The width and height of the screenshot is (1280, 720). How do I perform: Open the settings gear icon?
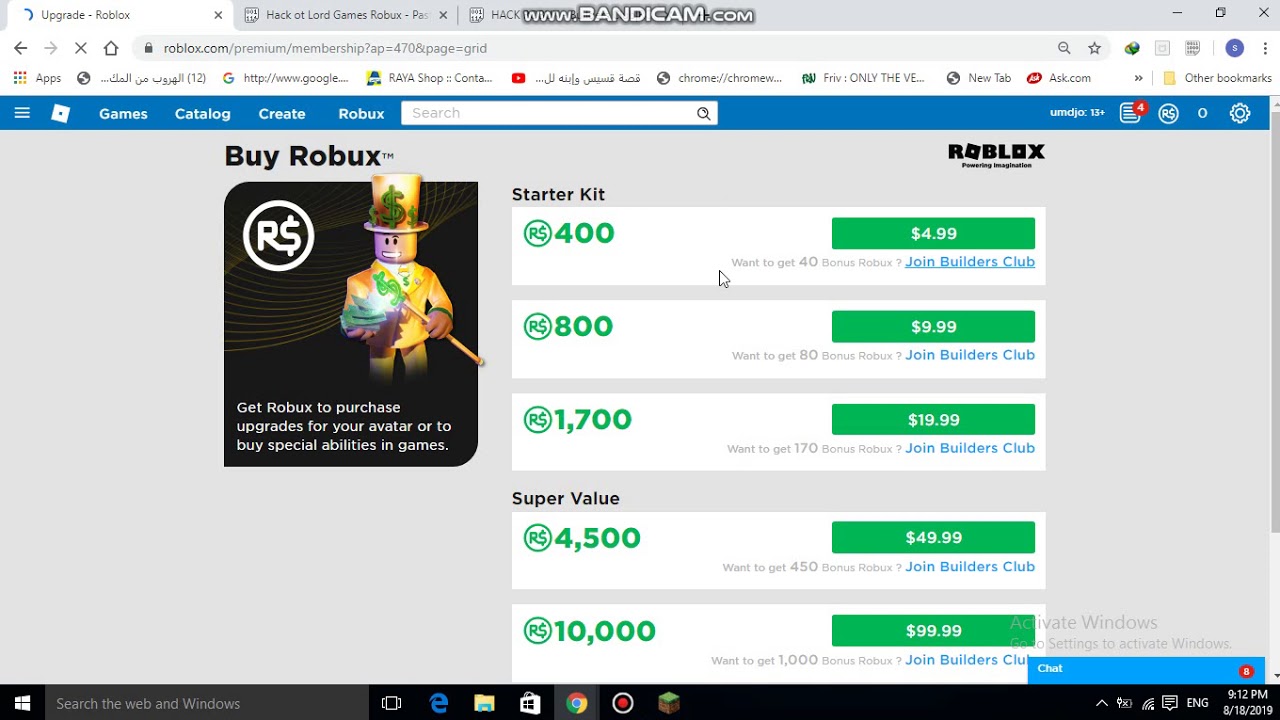[x=1240, y=113]
